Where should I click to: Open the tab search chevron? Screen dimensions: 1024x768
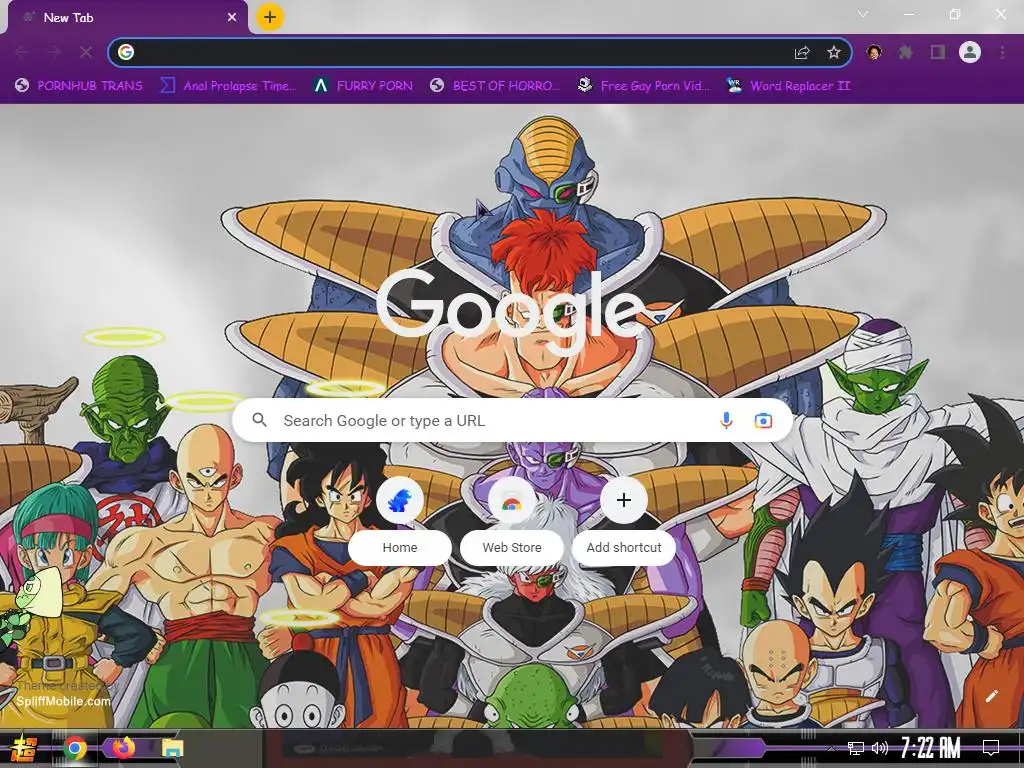(863, 14)
